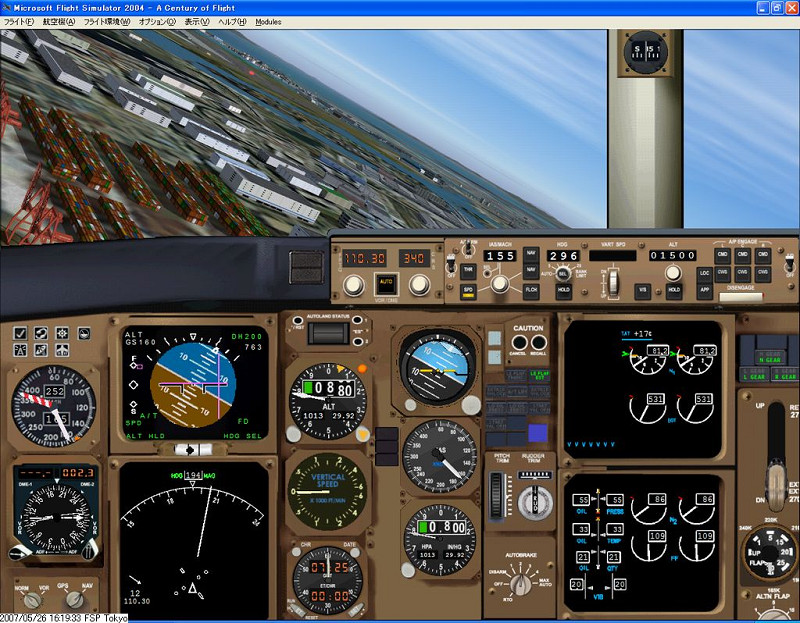The width and height of the screenshot is (800, 623).
Task: Click the green LE FLAP EXT annunciator
Action: (539, 375)
